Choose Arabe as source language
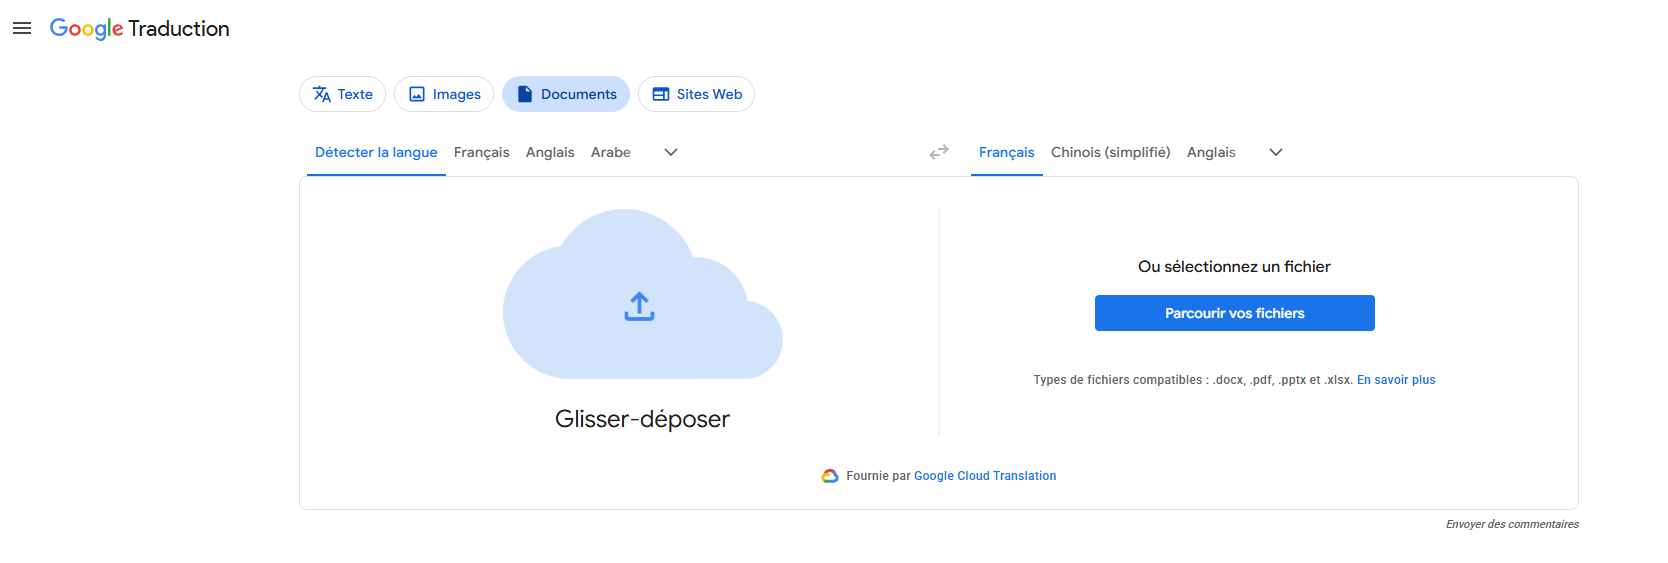1668x563 pixels. pyautogui.click(x=611, y=152)
